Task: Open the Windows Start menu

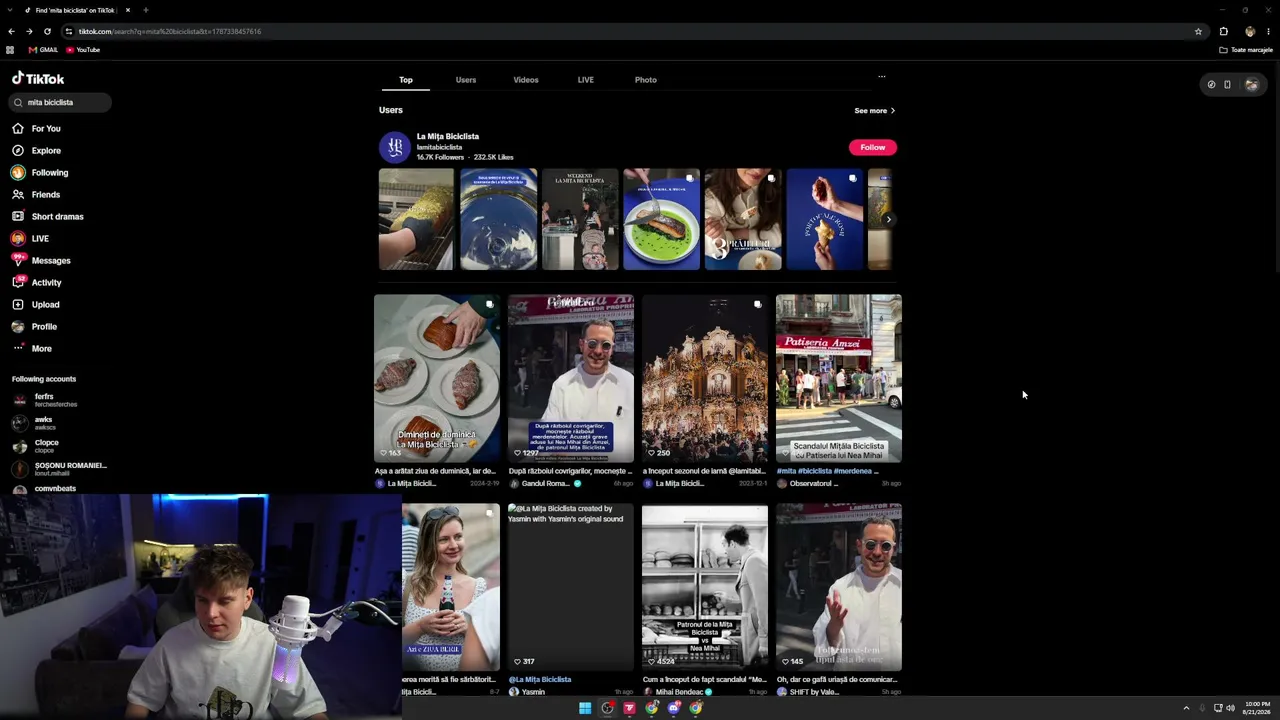Action: pos(585,708)
